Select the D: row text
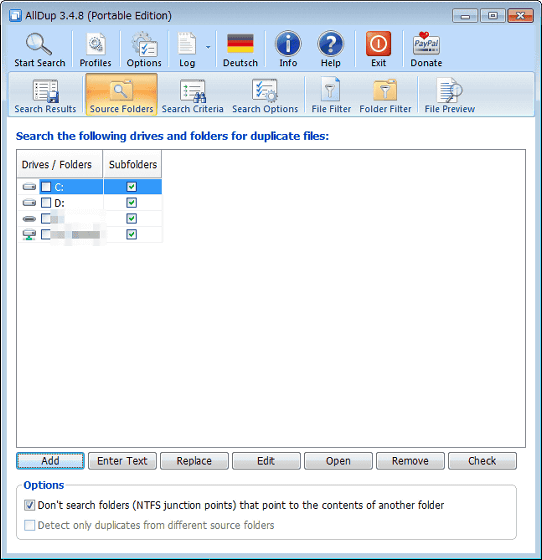 pos(59,203)
